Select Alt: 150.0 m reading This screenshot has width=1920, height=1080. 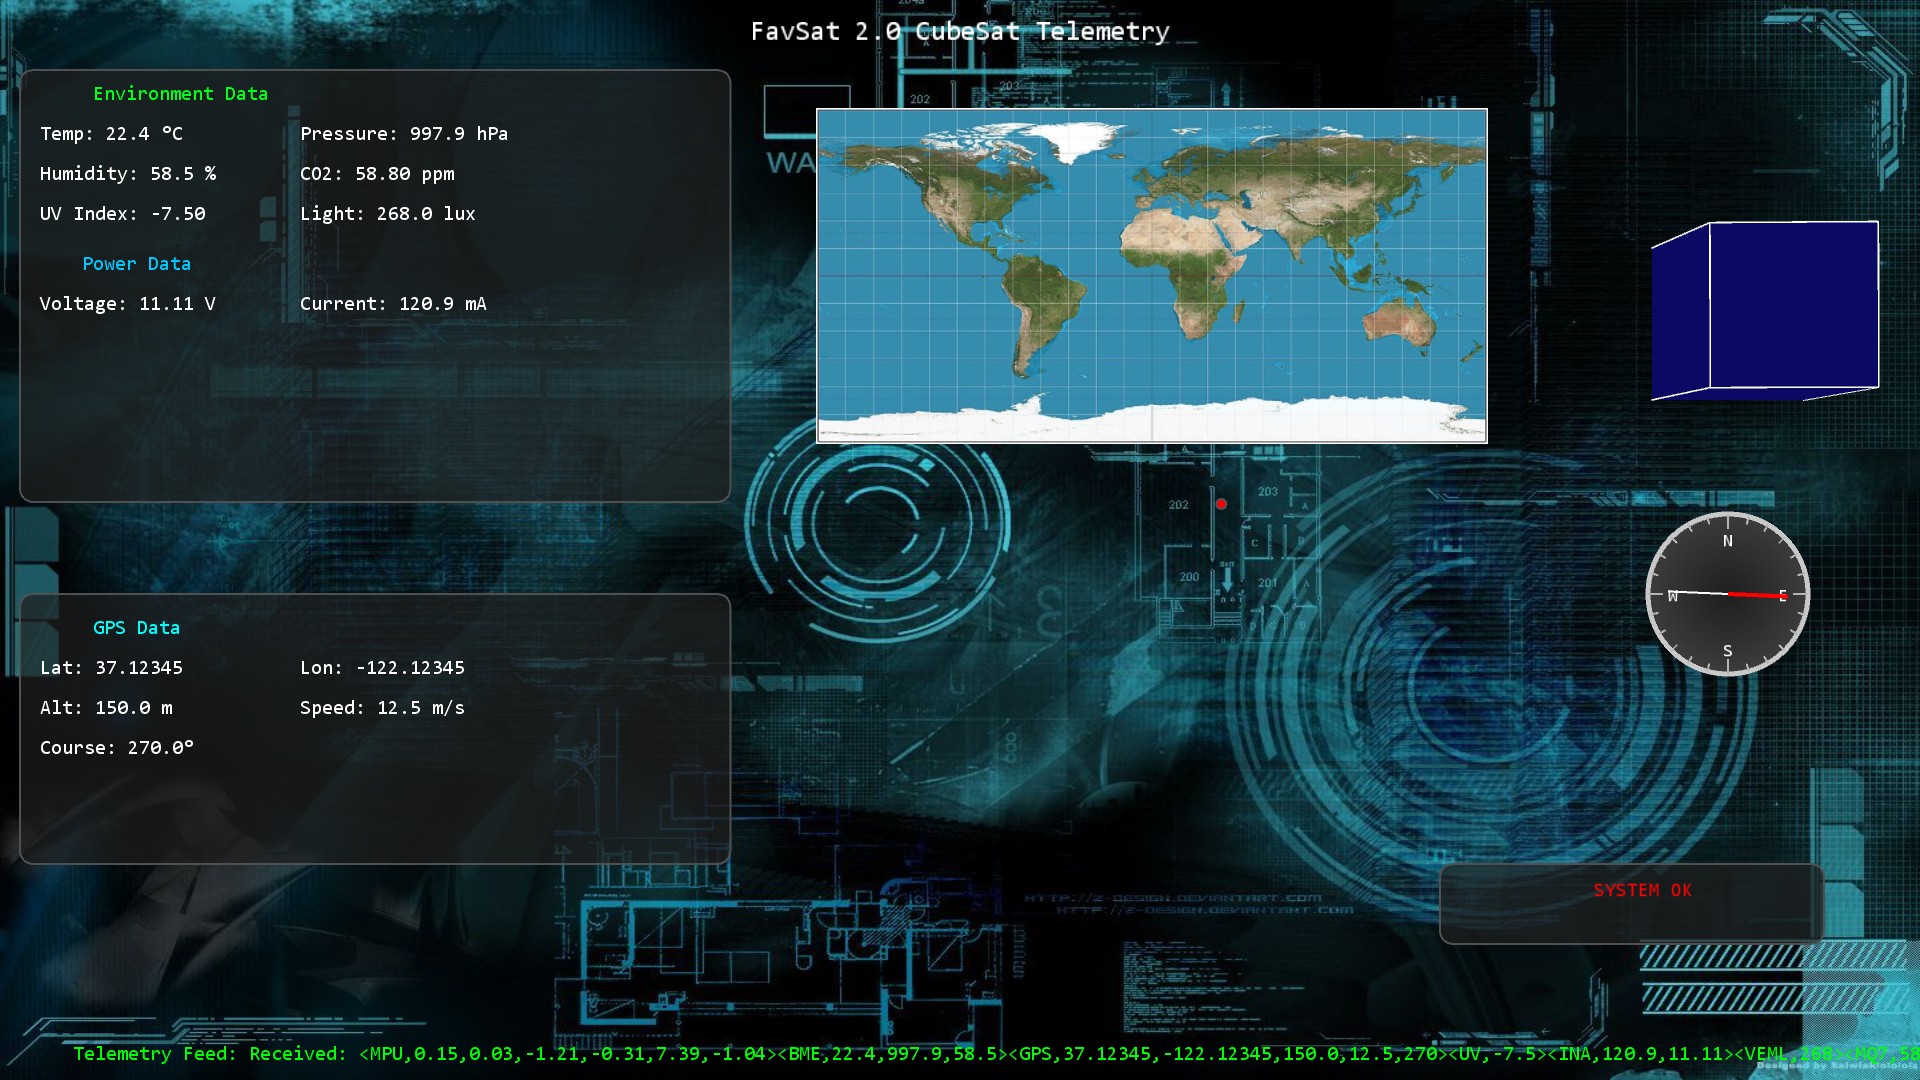point(106,708)
